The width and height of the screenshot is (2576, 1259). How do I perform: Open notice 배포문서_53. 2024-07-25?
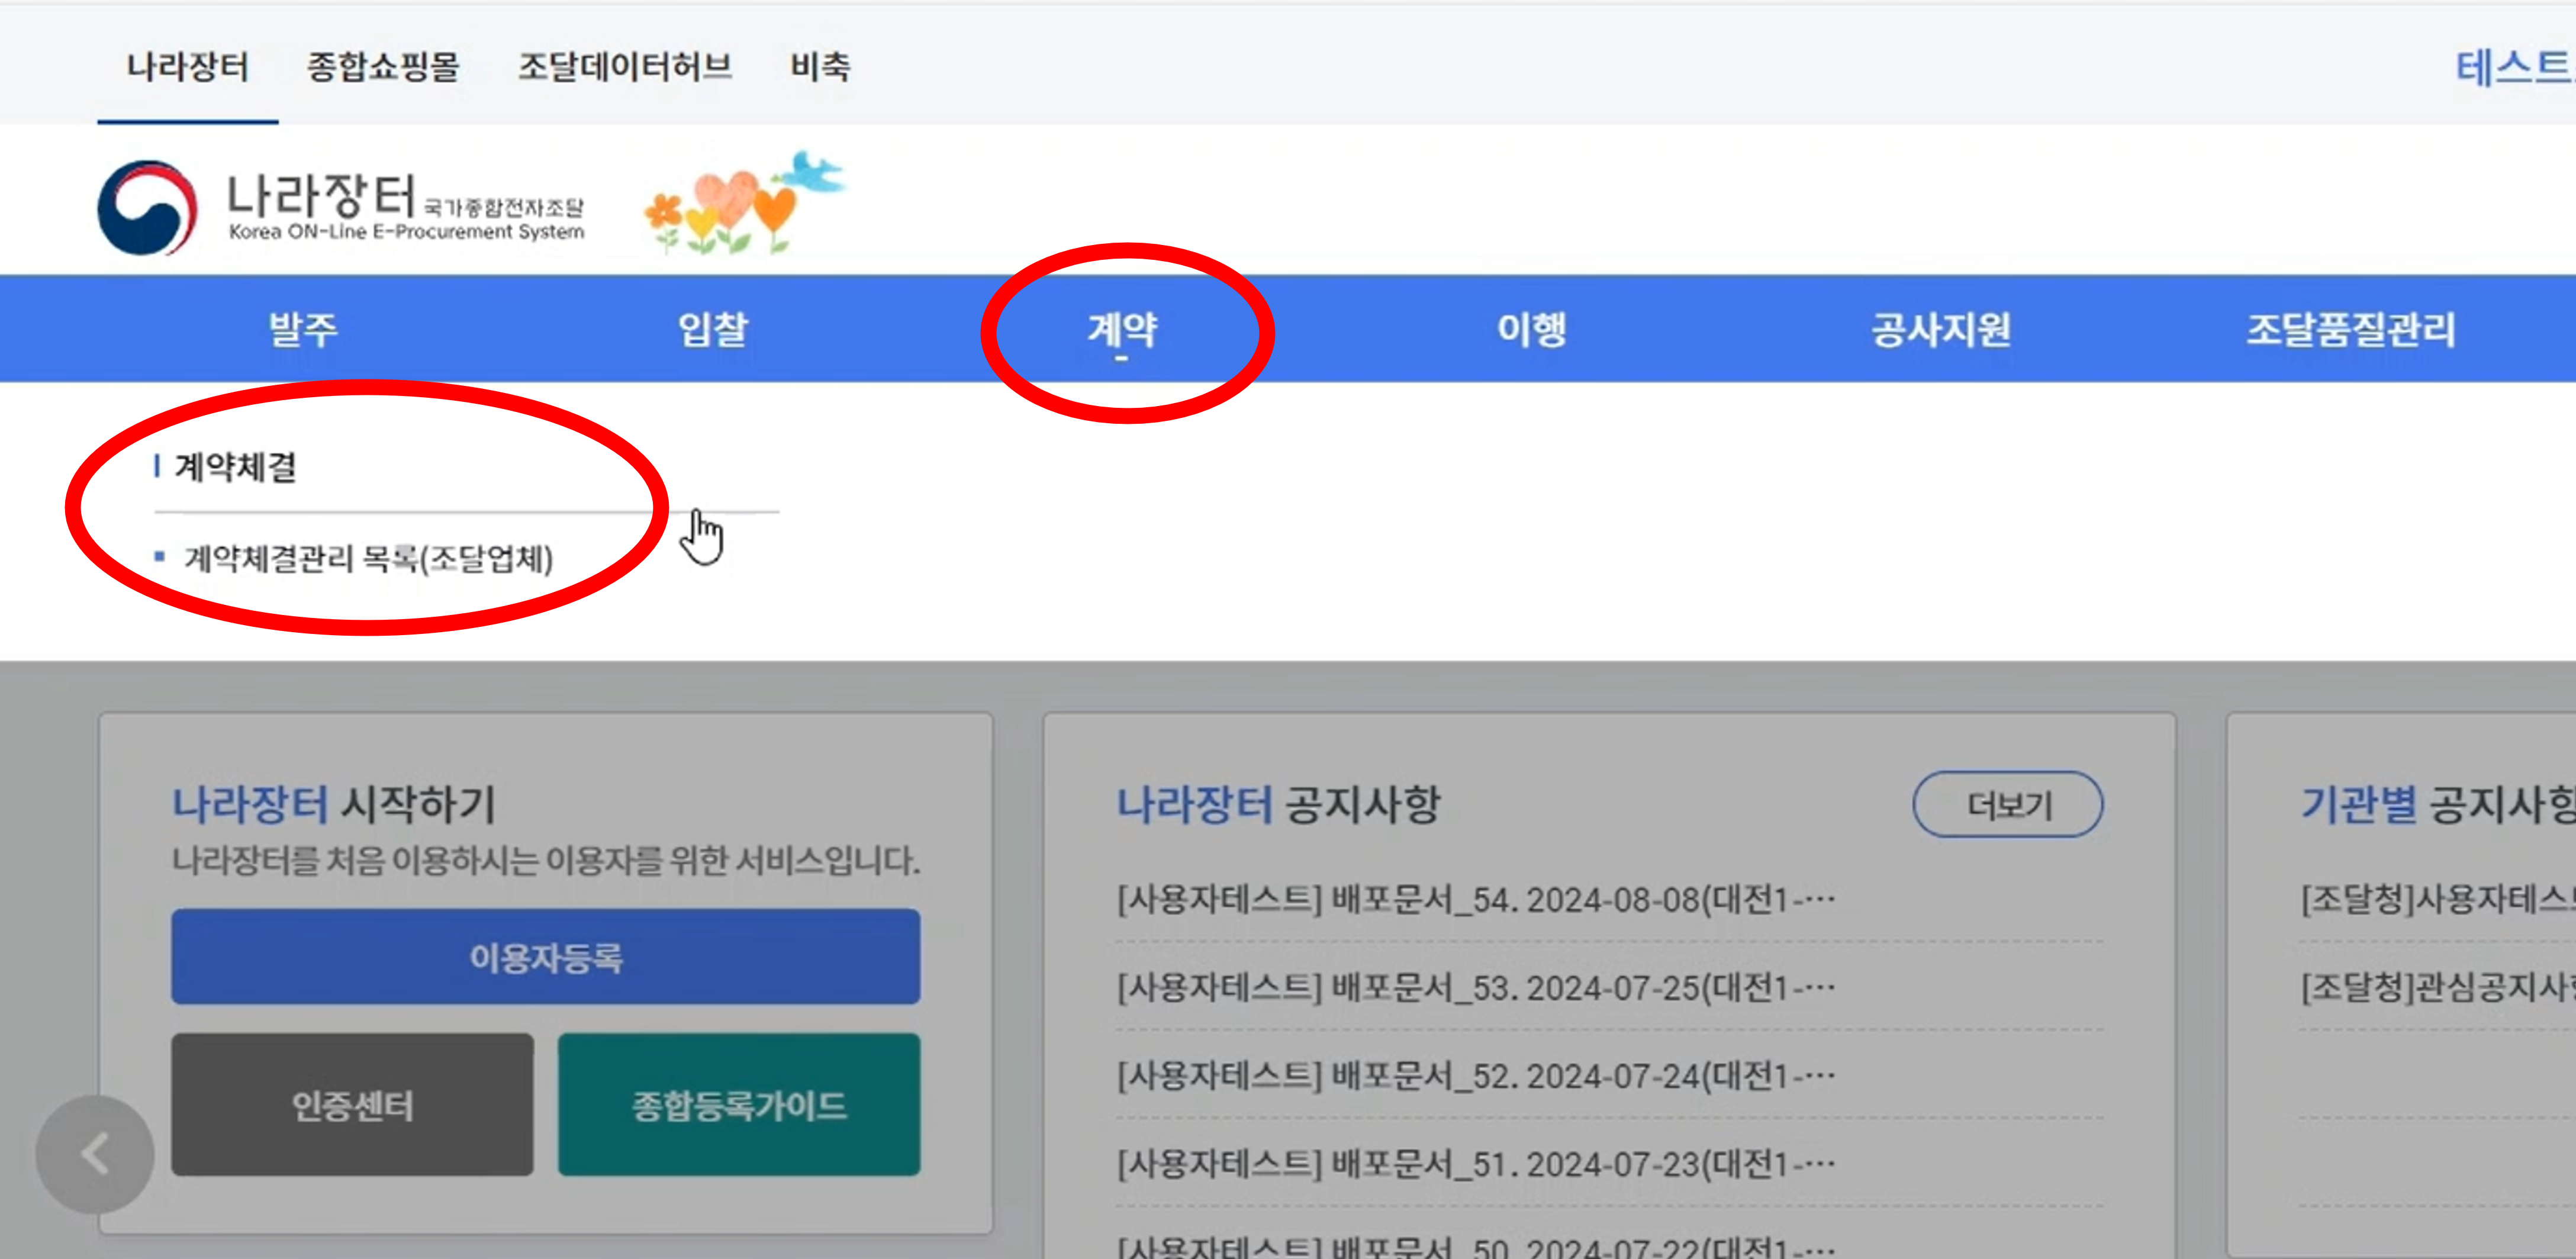tap(1476, 988)
